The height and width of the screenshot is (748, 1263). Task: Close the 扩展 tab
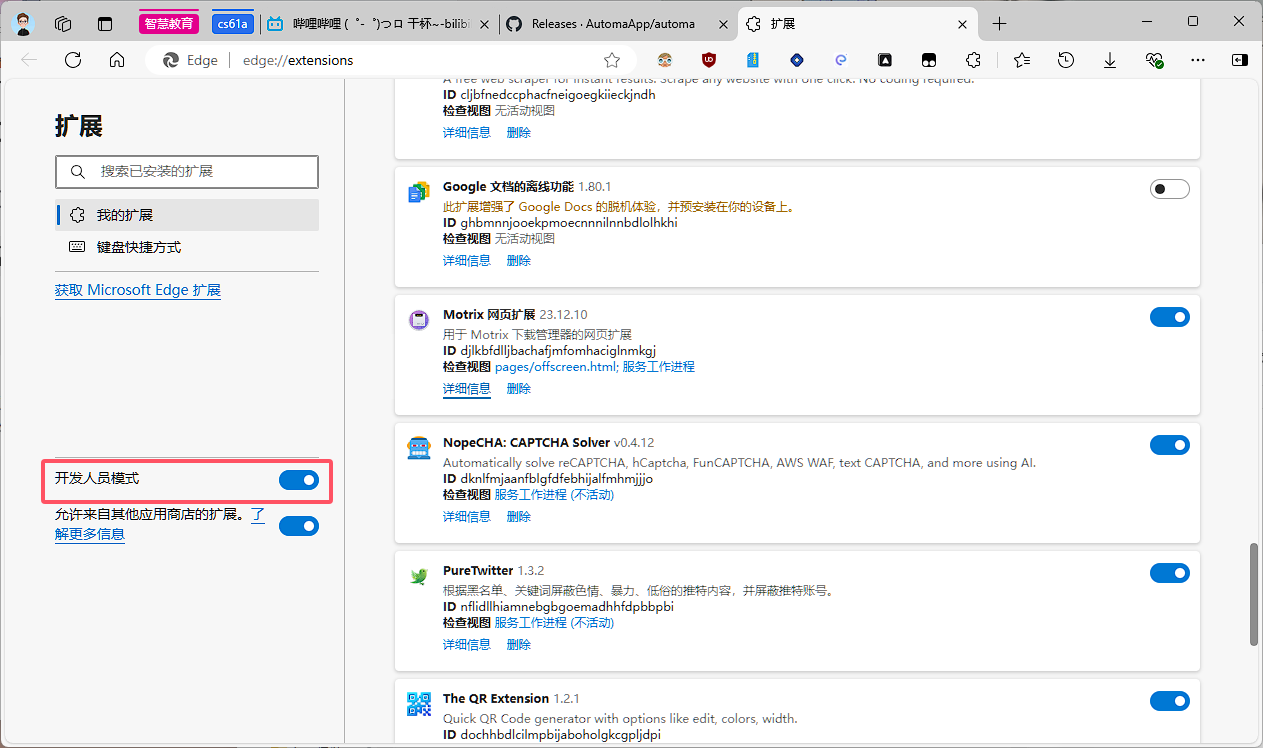coord(963,24)
